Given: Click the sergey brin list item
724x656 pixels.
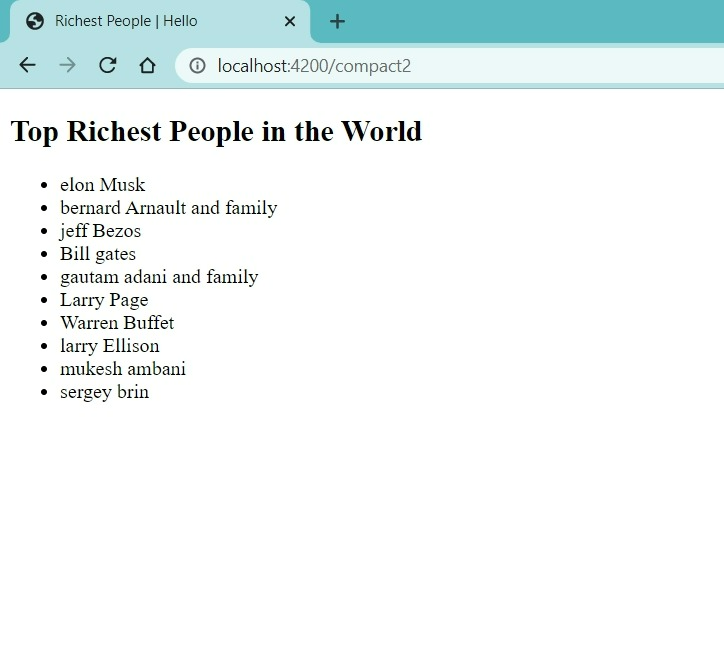Looking at the screenshot, I should point(104,392).
